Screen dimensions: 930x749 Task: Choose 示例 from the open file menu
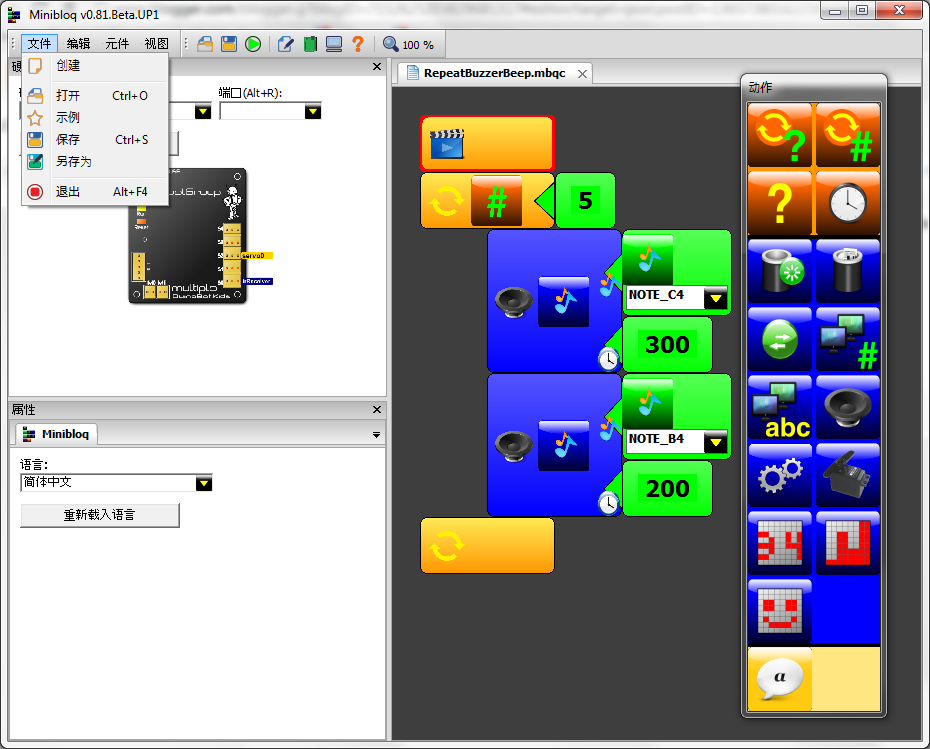[66, 117]
